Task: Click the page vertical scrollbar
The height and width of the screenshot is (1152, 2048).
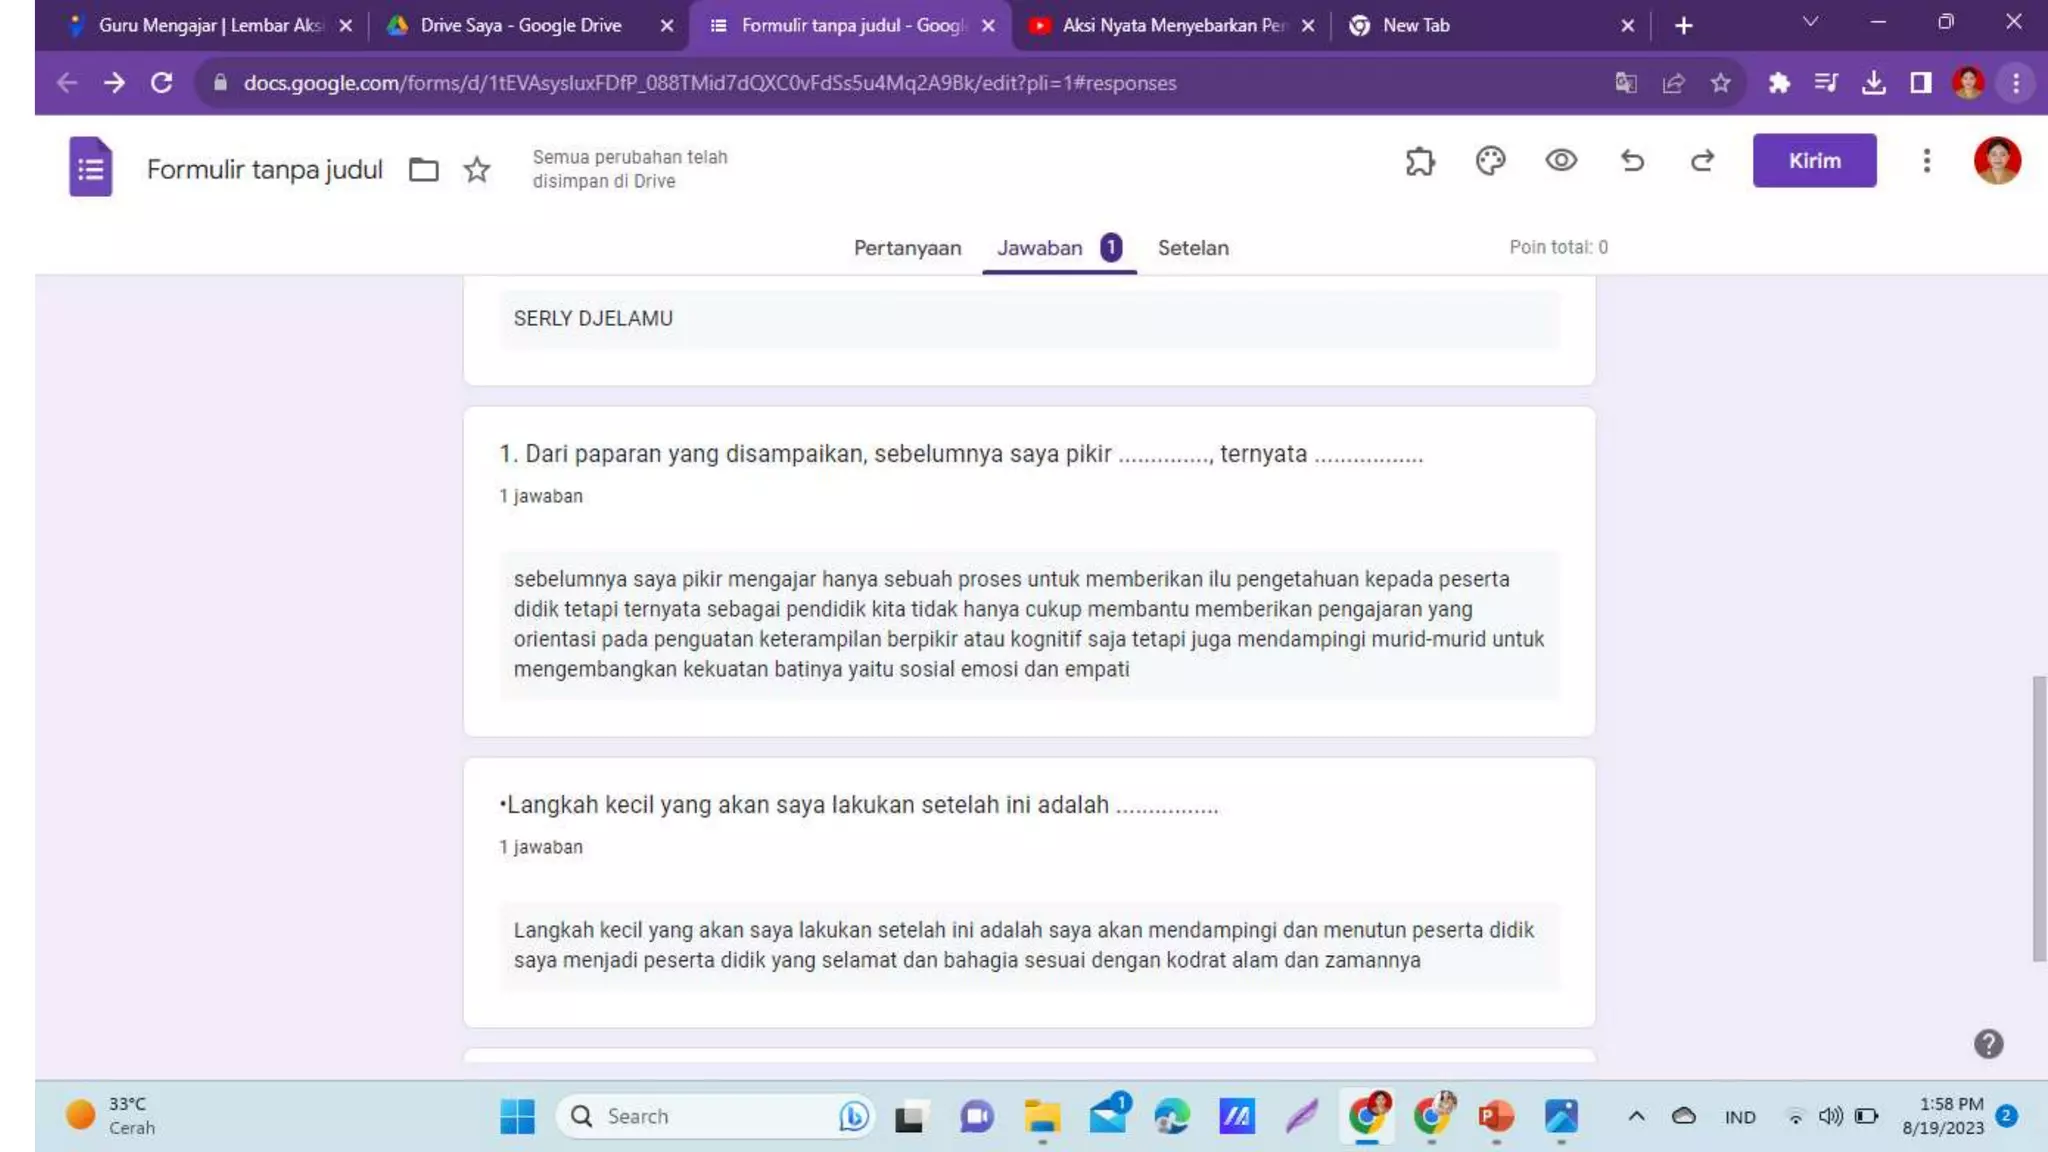Action: (x=2039, y=818)
